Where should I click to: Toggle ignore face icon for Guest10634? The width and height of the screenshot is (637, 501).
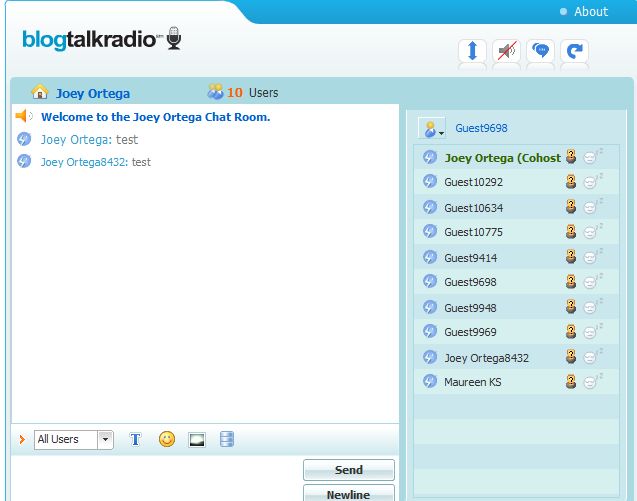[592, 207]
